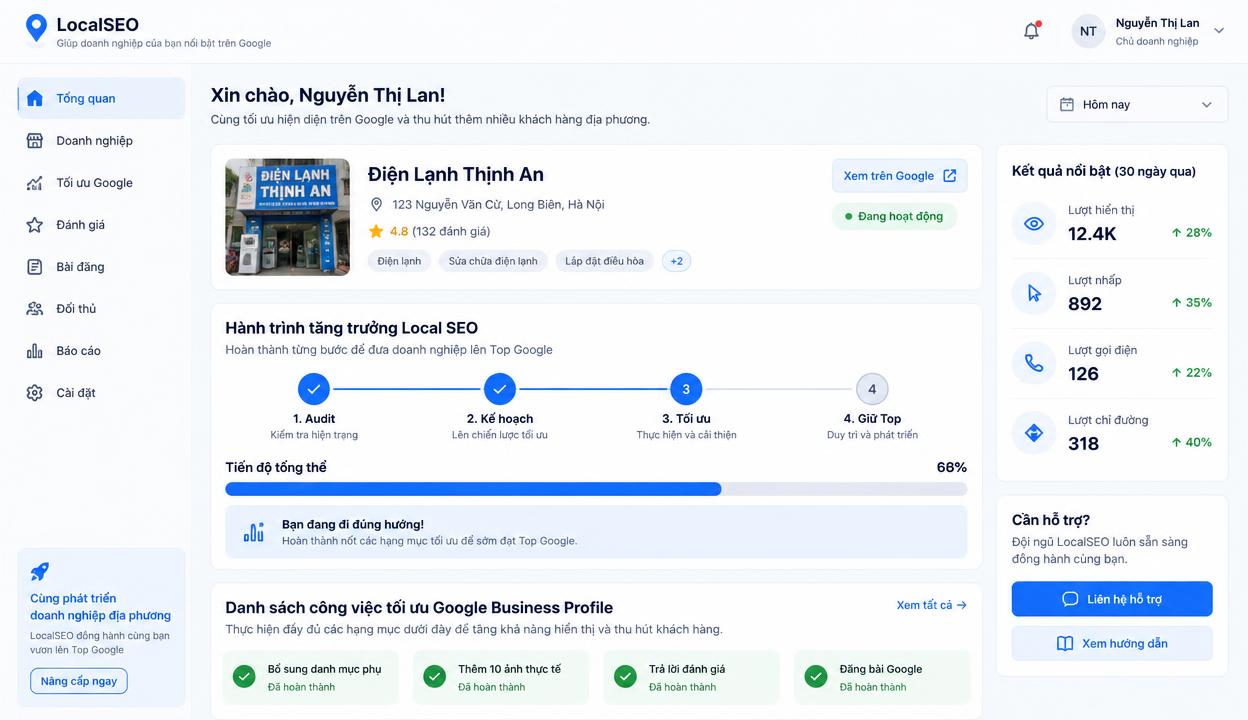Click the 40% increase indicator
The image size is (1248, 720).
click(1192, 442)
